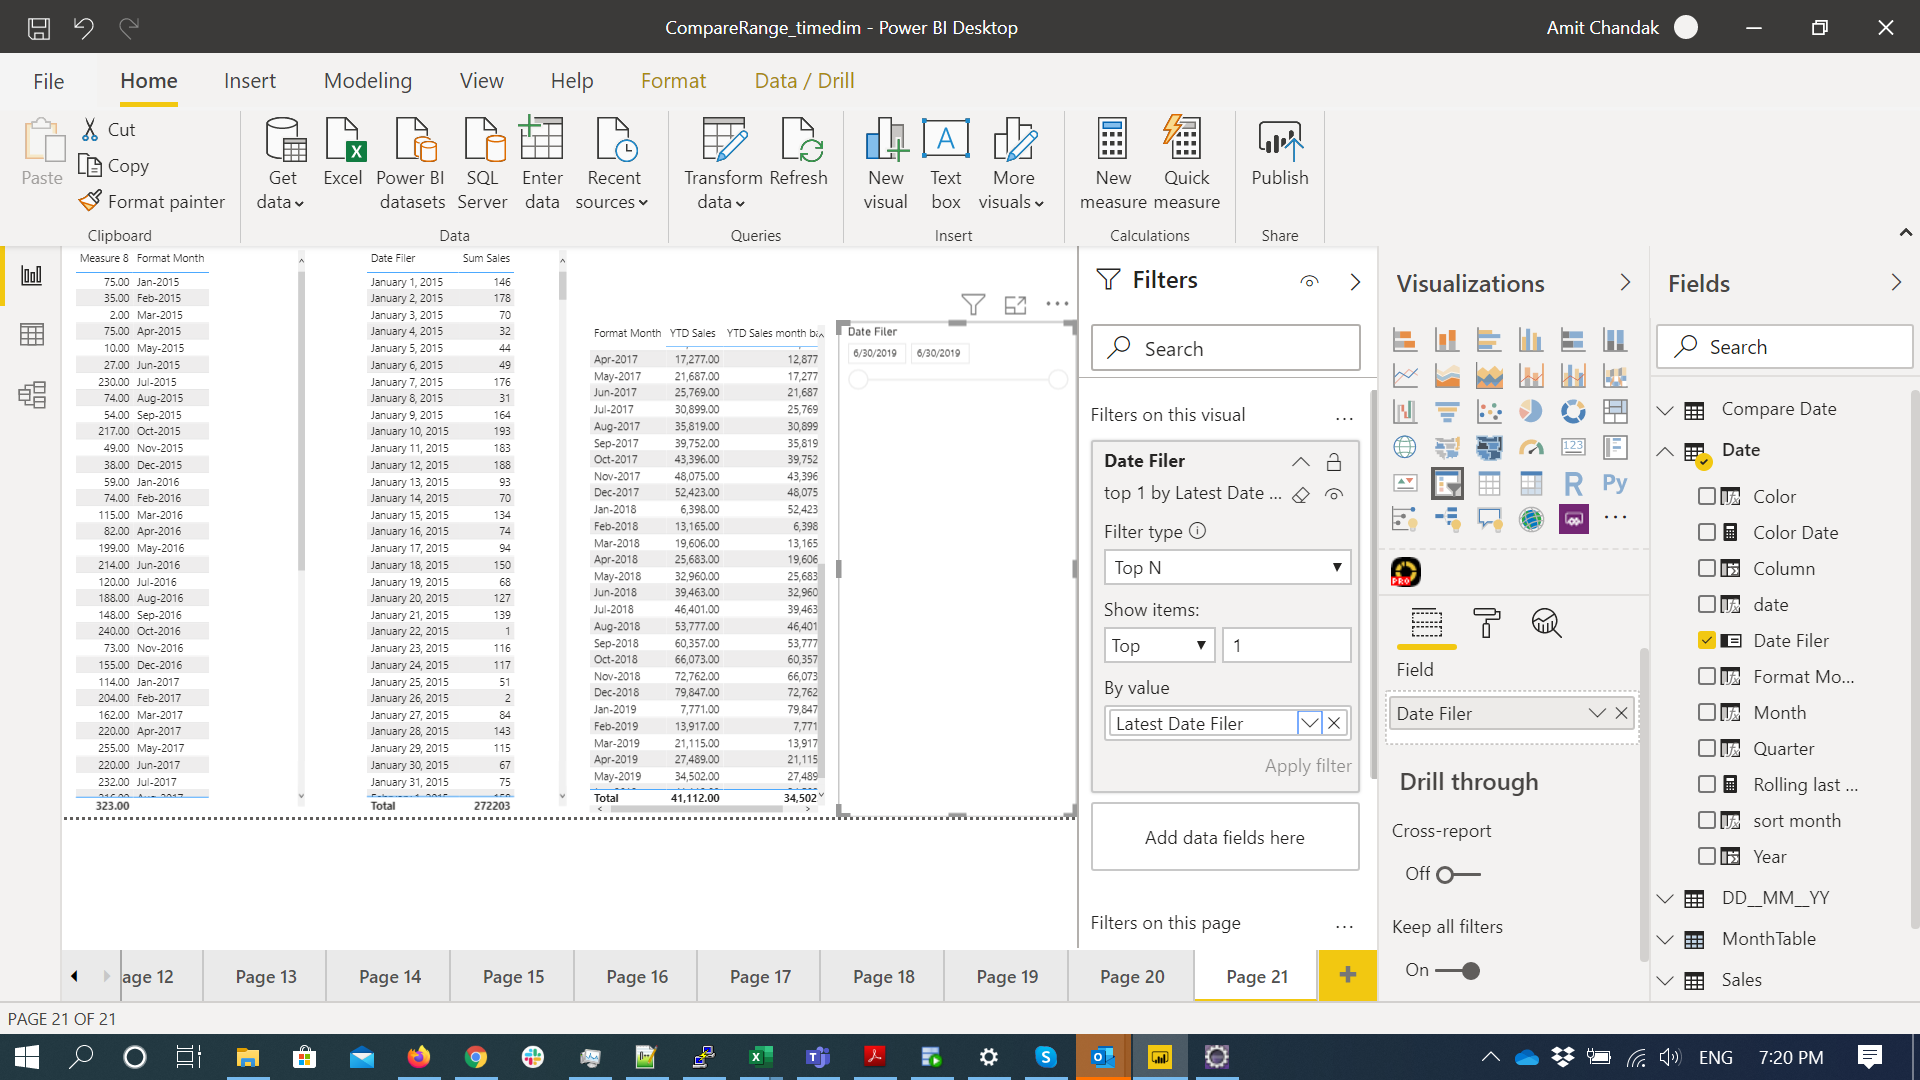The width and height of the screenshot is (1920, 1080).
Task: Toggle Cross-report drill through switch
Action: 1457,875
